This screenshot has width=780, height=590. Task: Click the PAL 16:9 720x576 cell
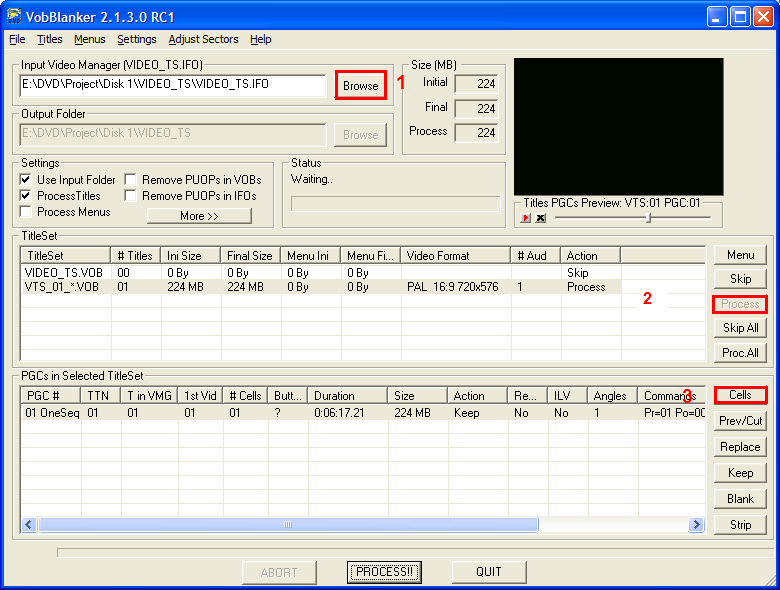(453, 287)
